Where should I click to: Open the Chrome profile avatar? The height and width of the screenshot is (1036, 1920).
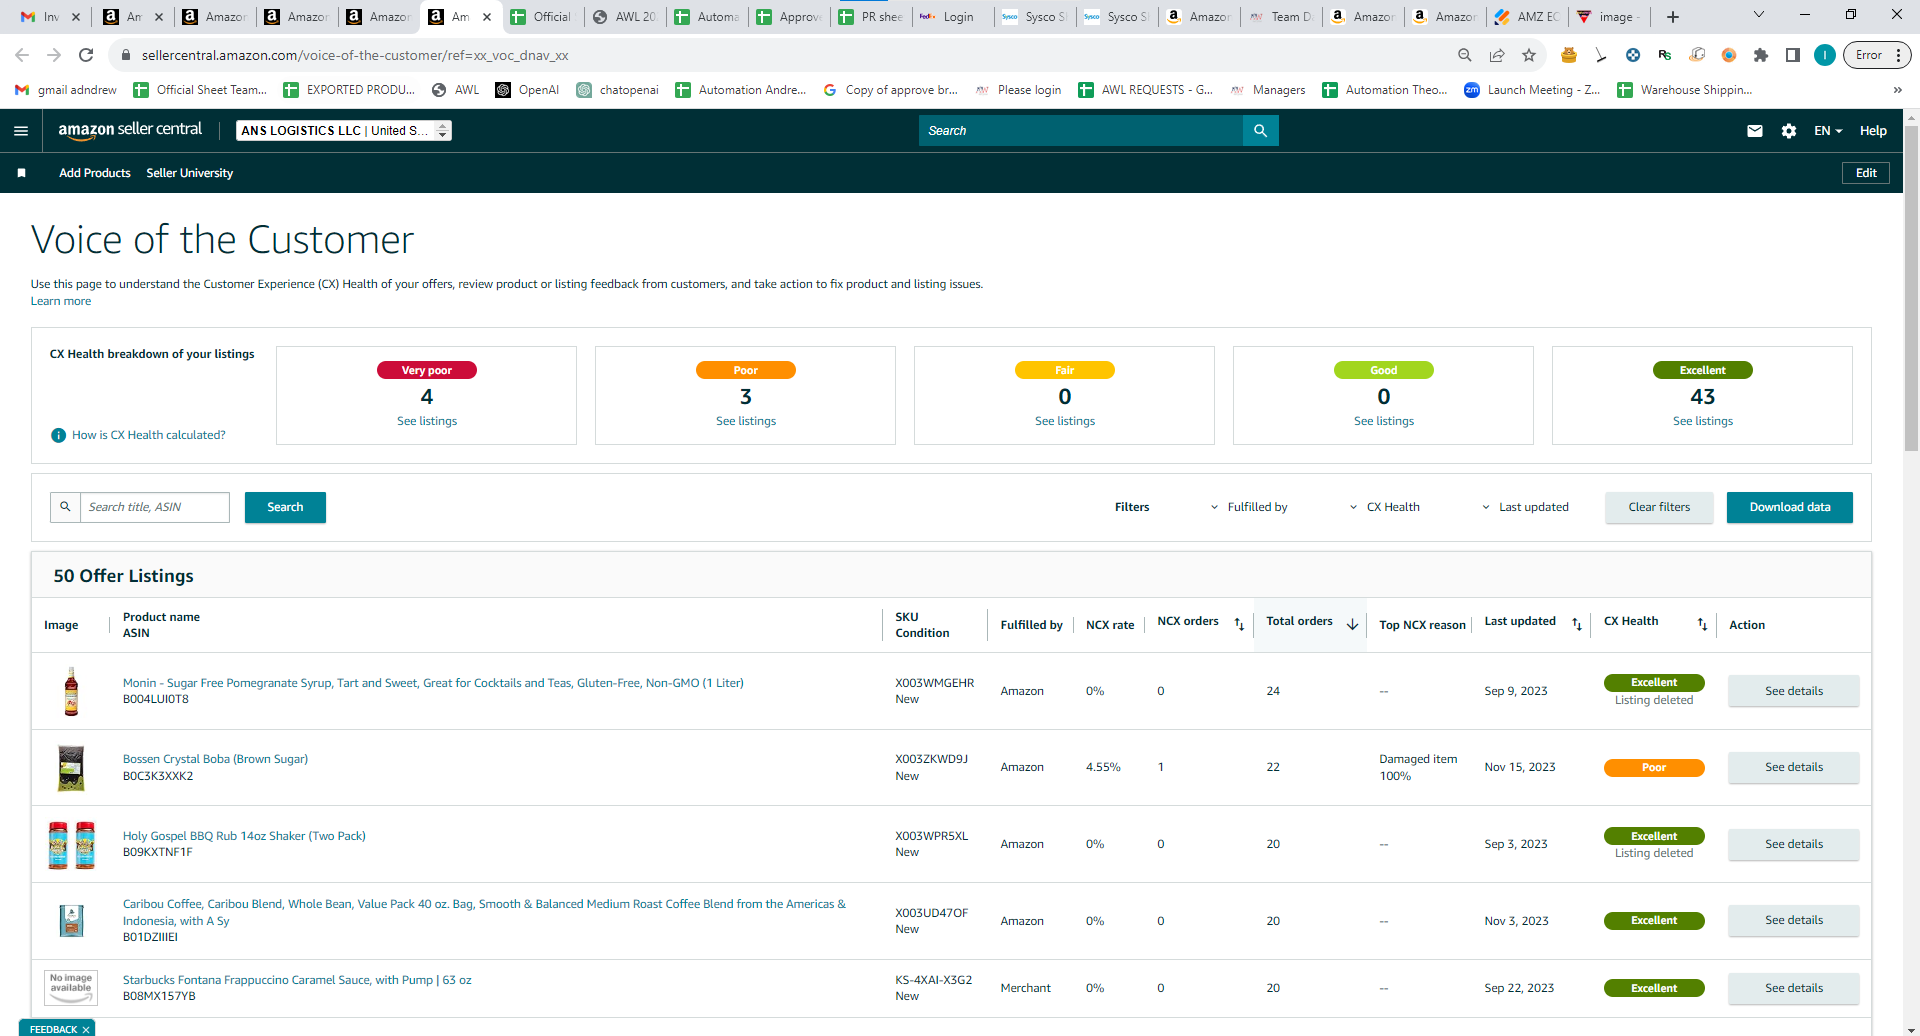click(x=1825, y=55)
